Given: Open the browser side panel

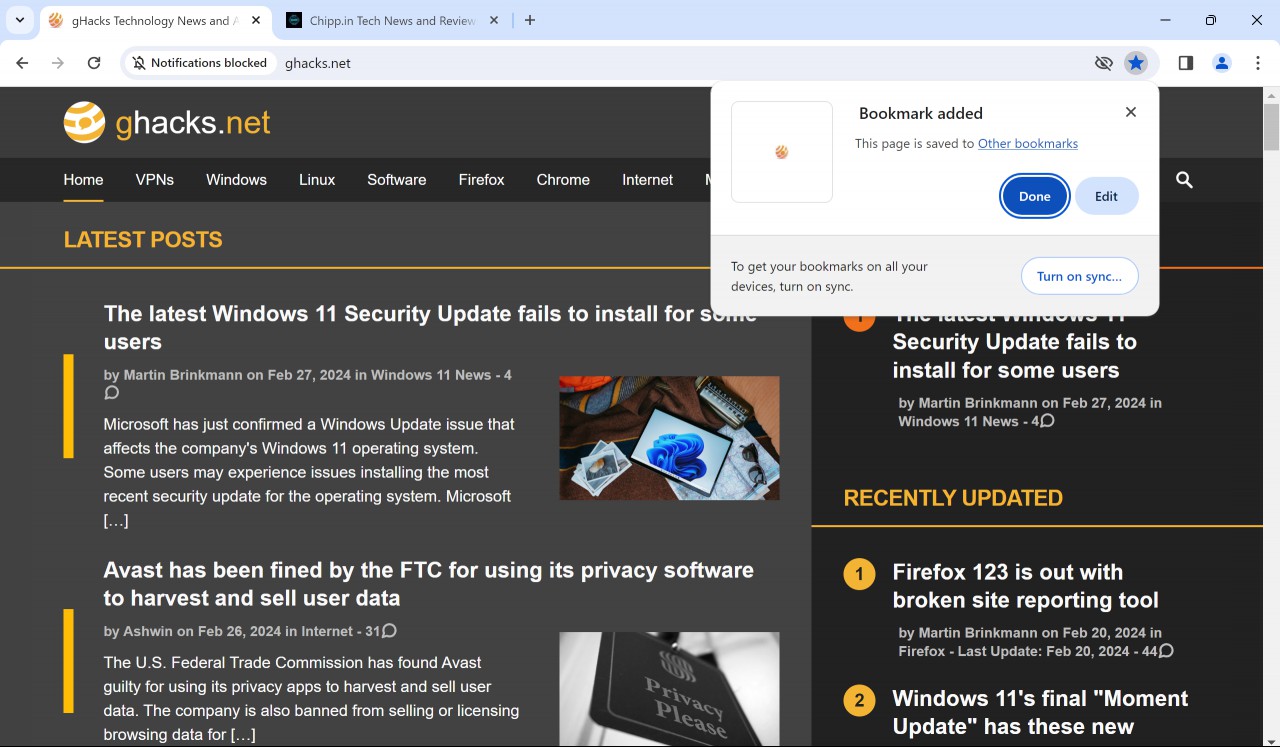Looking at the screenshot, I should pyautogui.click(x=1186, y=63).
